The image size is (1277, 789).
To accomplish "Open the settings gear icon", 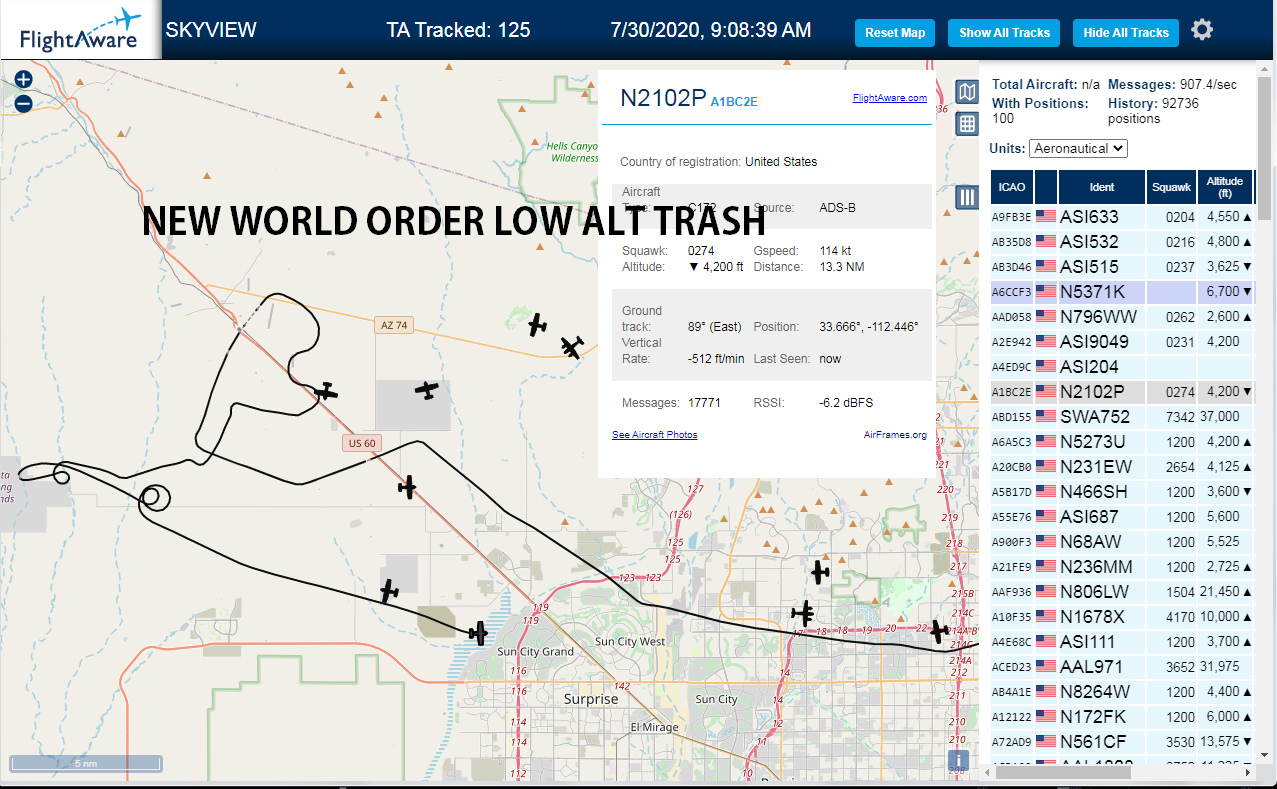I will coord(1202,30).
